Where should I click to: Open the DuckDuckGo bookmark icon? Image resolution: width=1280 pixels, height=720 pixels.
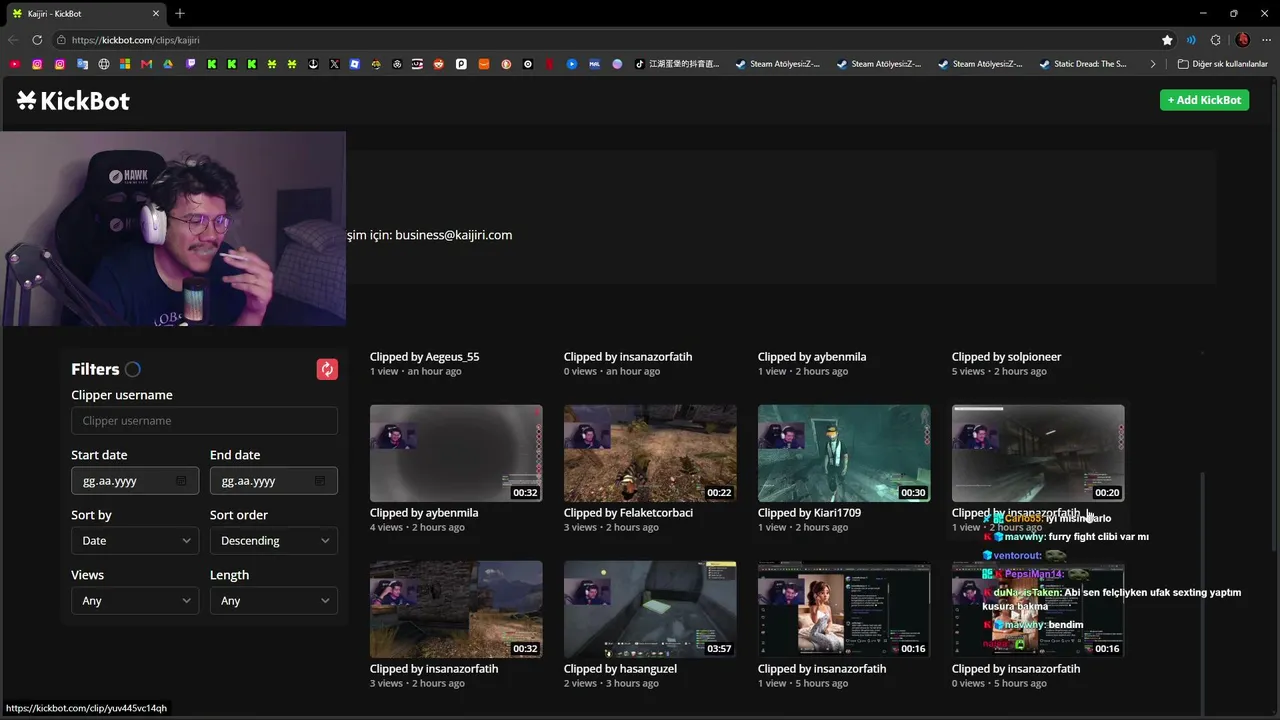click(x=506, y=64)
